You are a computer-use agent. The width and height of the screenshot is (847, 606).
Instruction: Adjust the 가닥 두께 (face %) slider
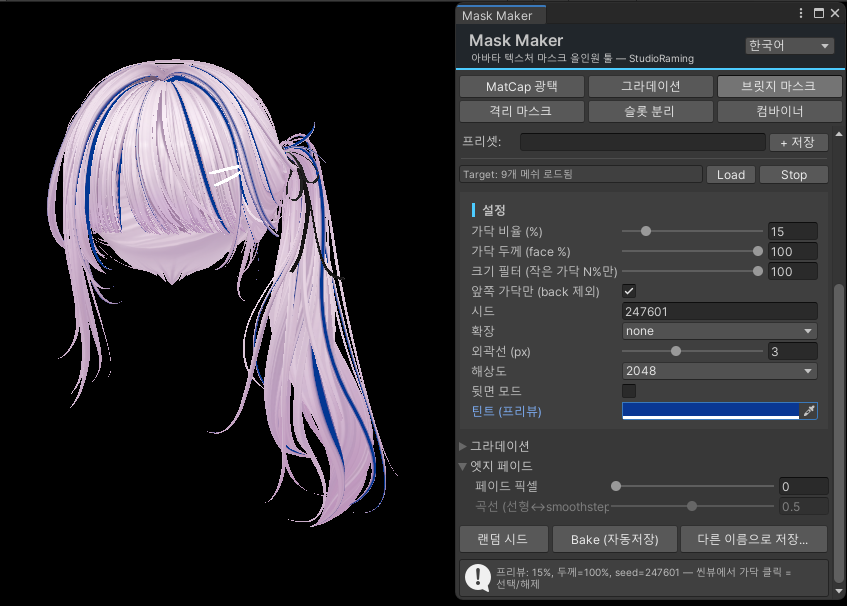click(693, 251)
